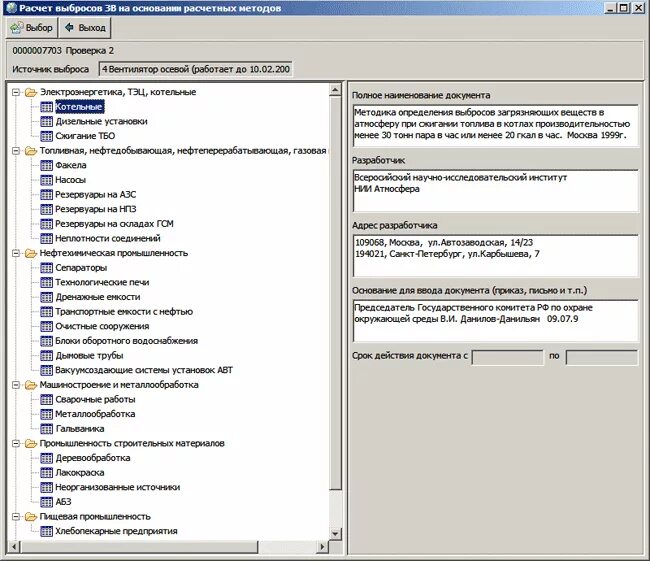Click the table icon next to Неплотности соединений

[x=46, y=238]
